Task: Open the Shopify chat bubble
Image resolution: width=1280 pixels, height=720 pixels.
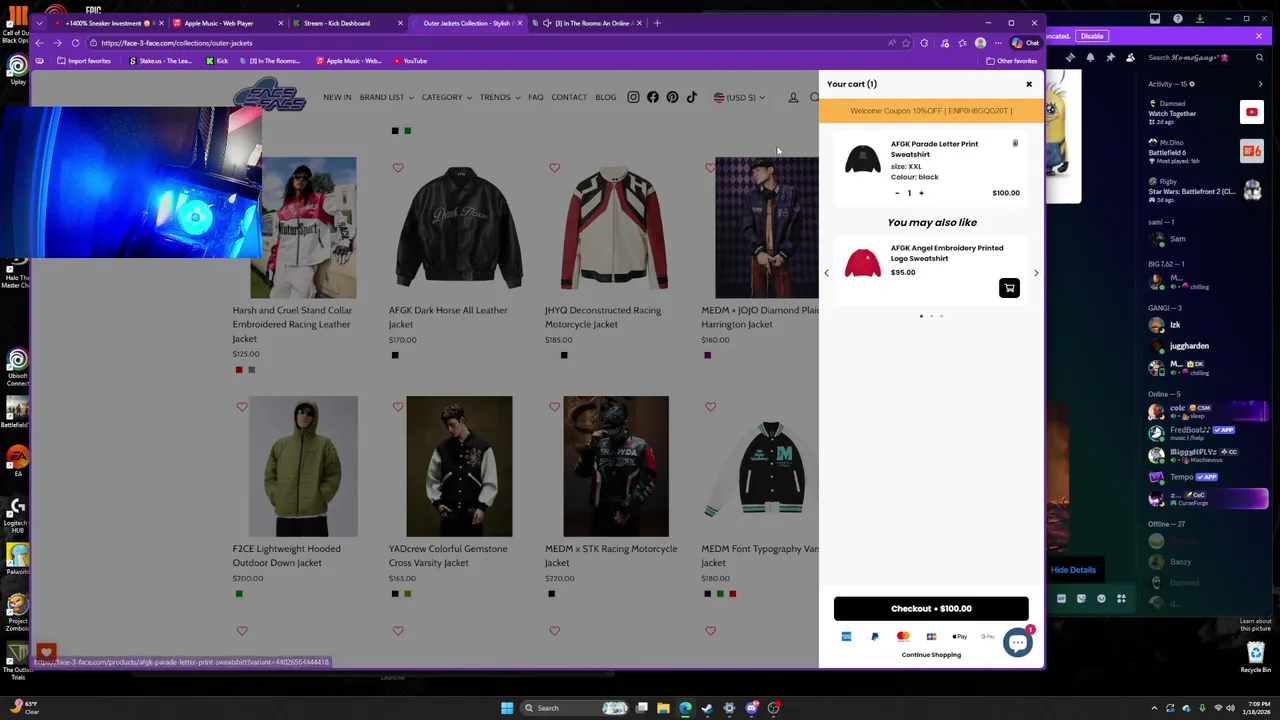Action: click(x=1017, y=642)
